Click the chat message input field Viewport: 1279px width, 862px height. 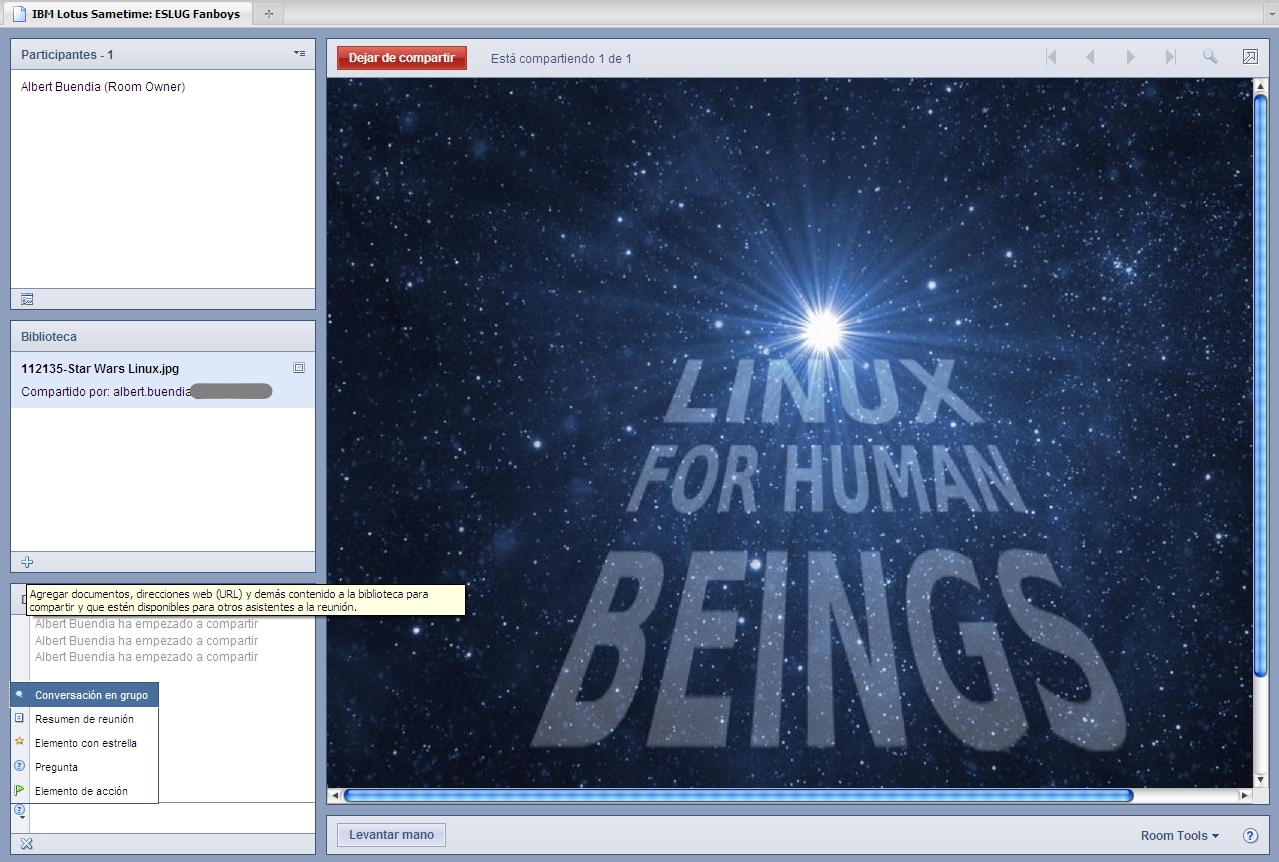click(172, 816)
